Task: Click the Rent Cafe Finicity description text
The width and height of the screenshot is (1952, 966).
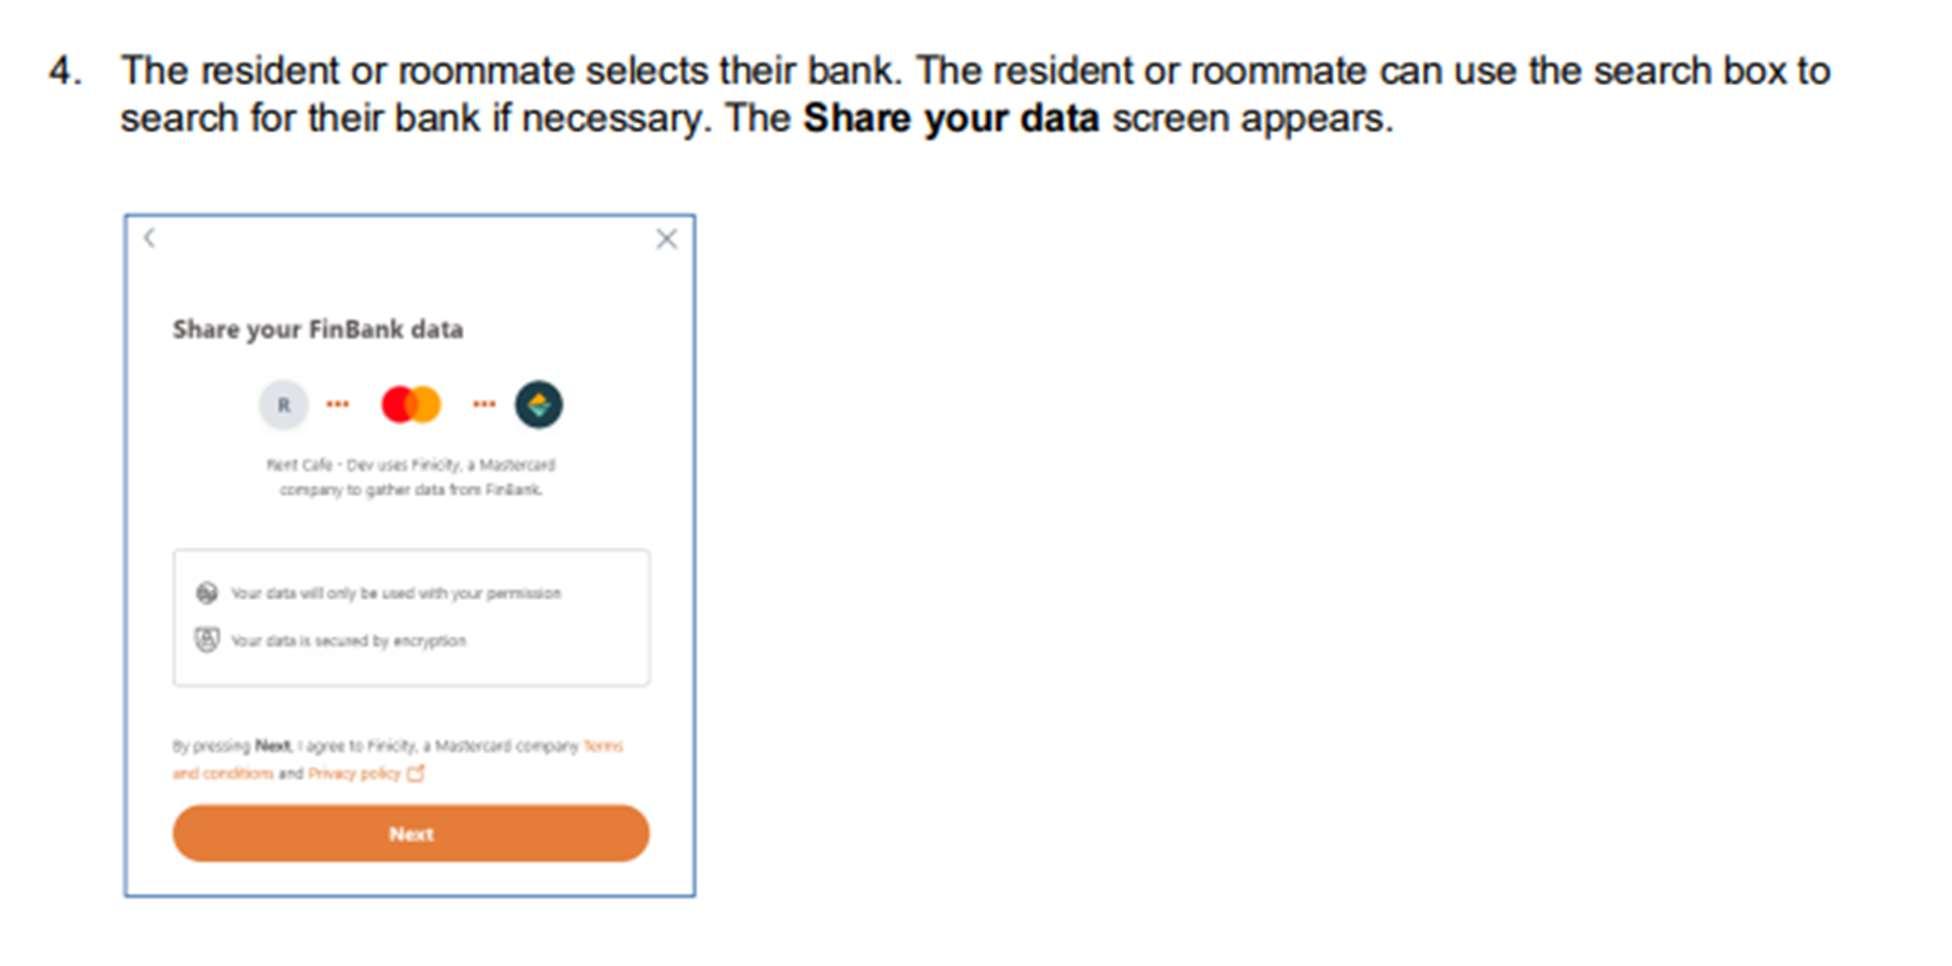Action: pos(411,477)
